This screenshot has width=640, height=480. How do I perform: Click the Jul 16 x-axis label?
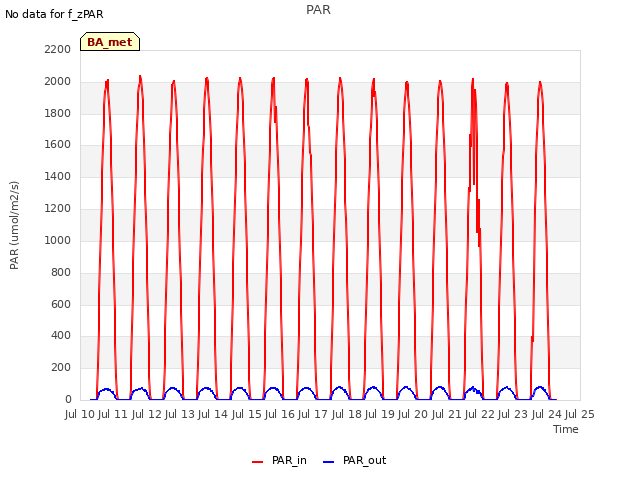point(280,414)
